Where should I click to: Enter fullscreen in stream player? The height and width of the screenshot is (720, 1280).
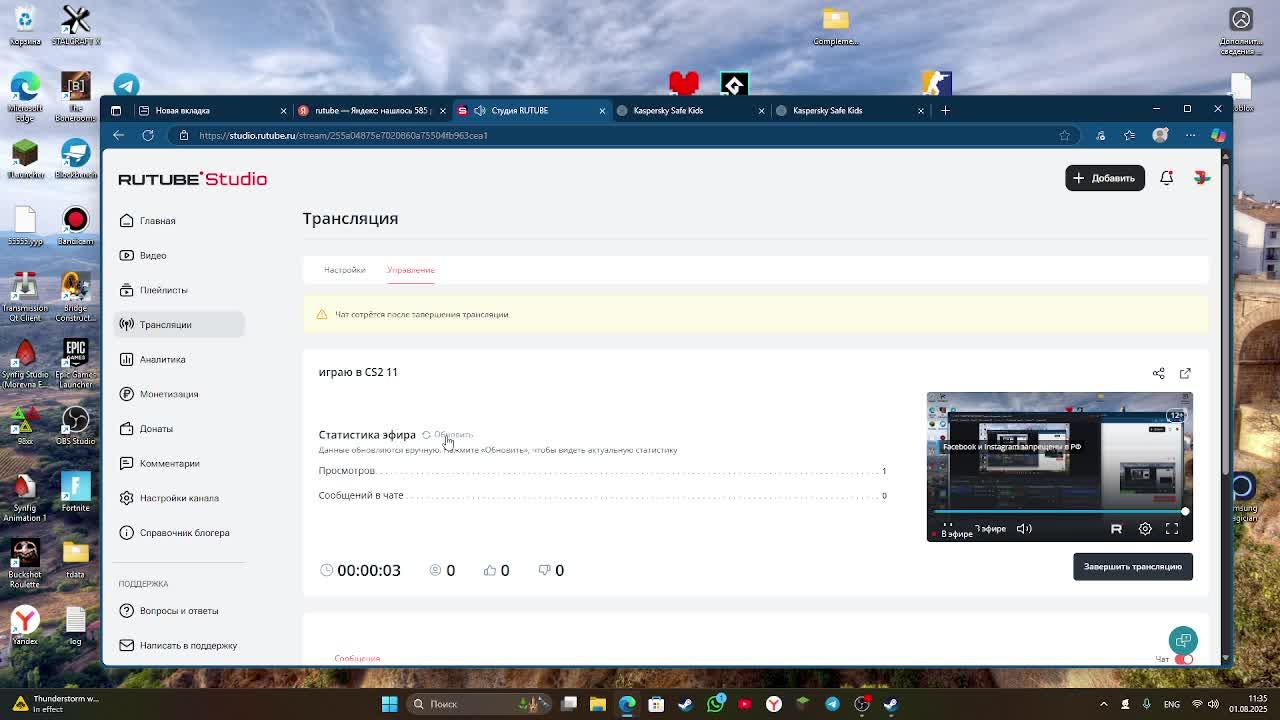coord(1172,528)
